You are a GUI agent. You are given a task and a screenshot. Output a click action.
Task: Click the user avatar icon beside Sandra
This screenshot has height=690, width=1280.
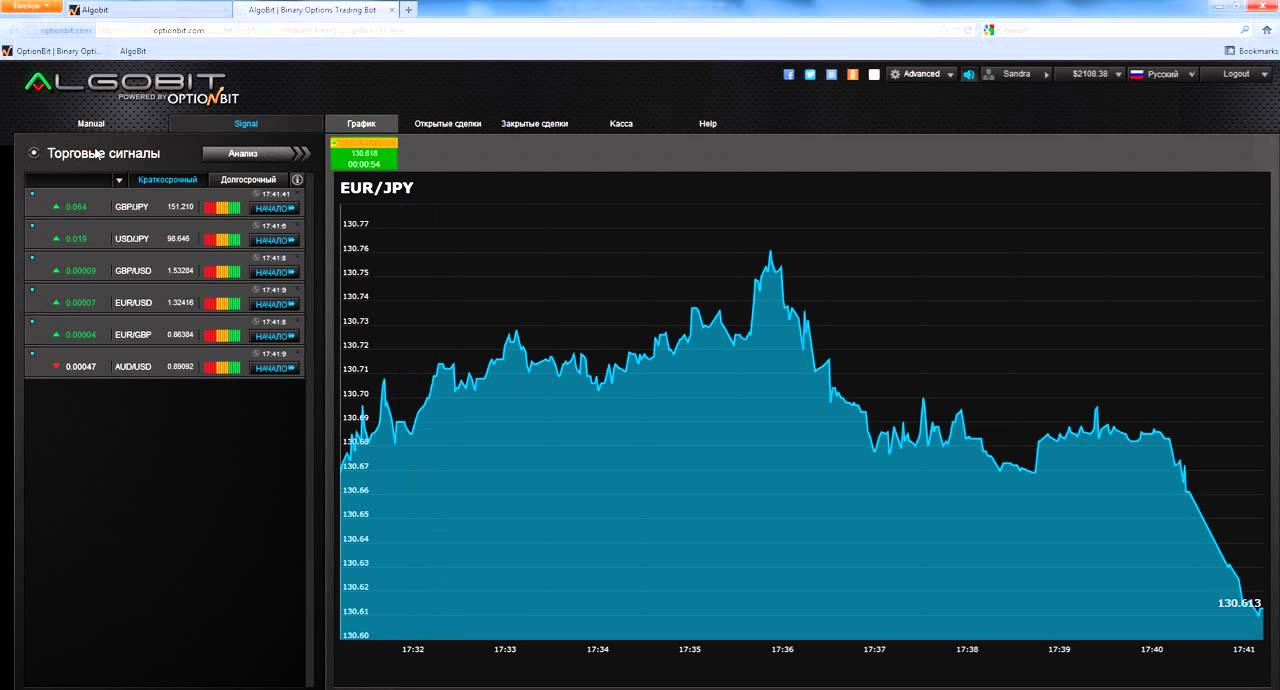[990, 74]
